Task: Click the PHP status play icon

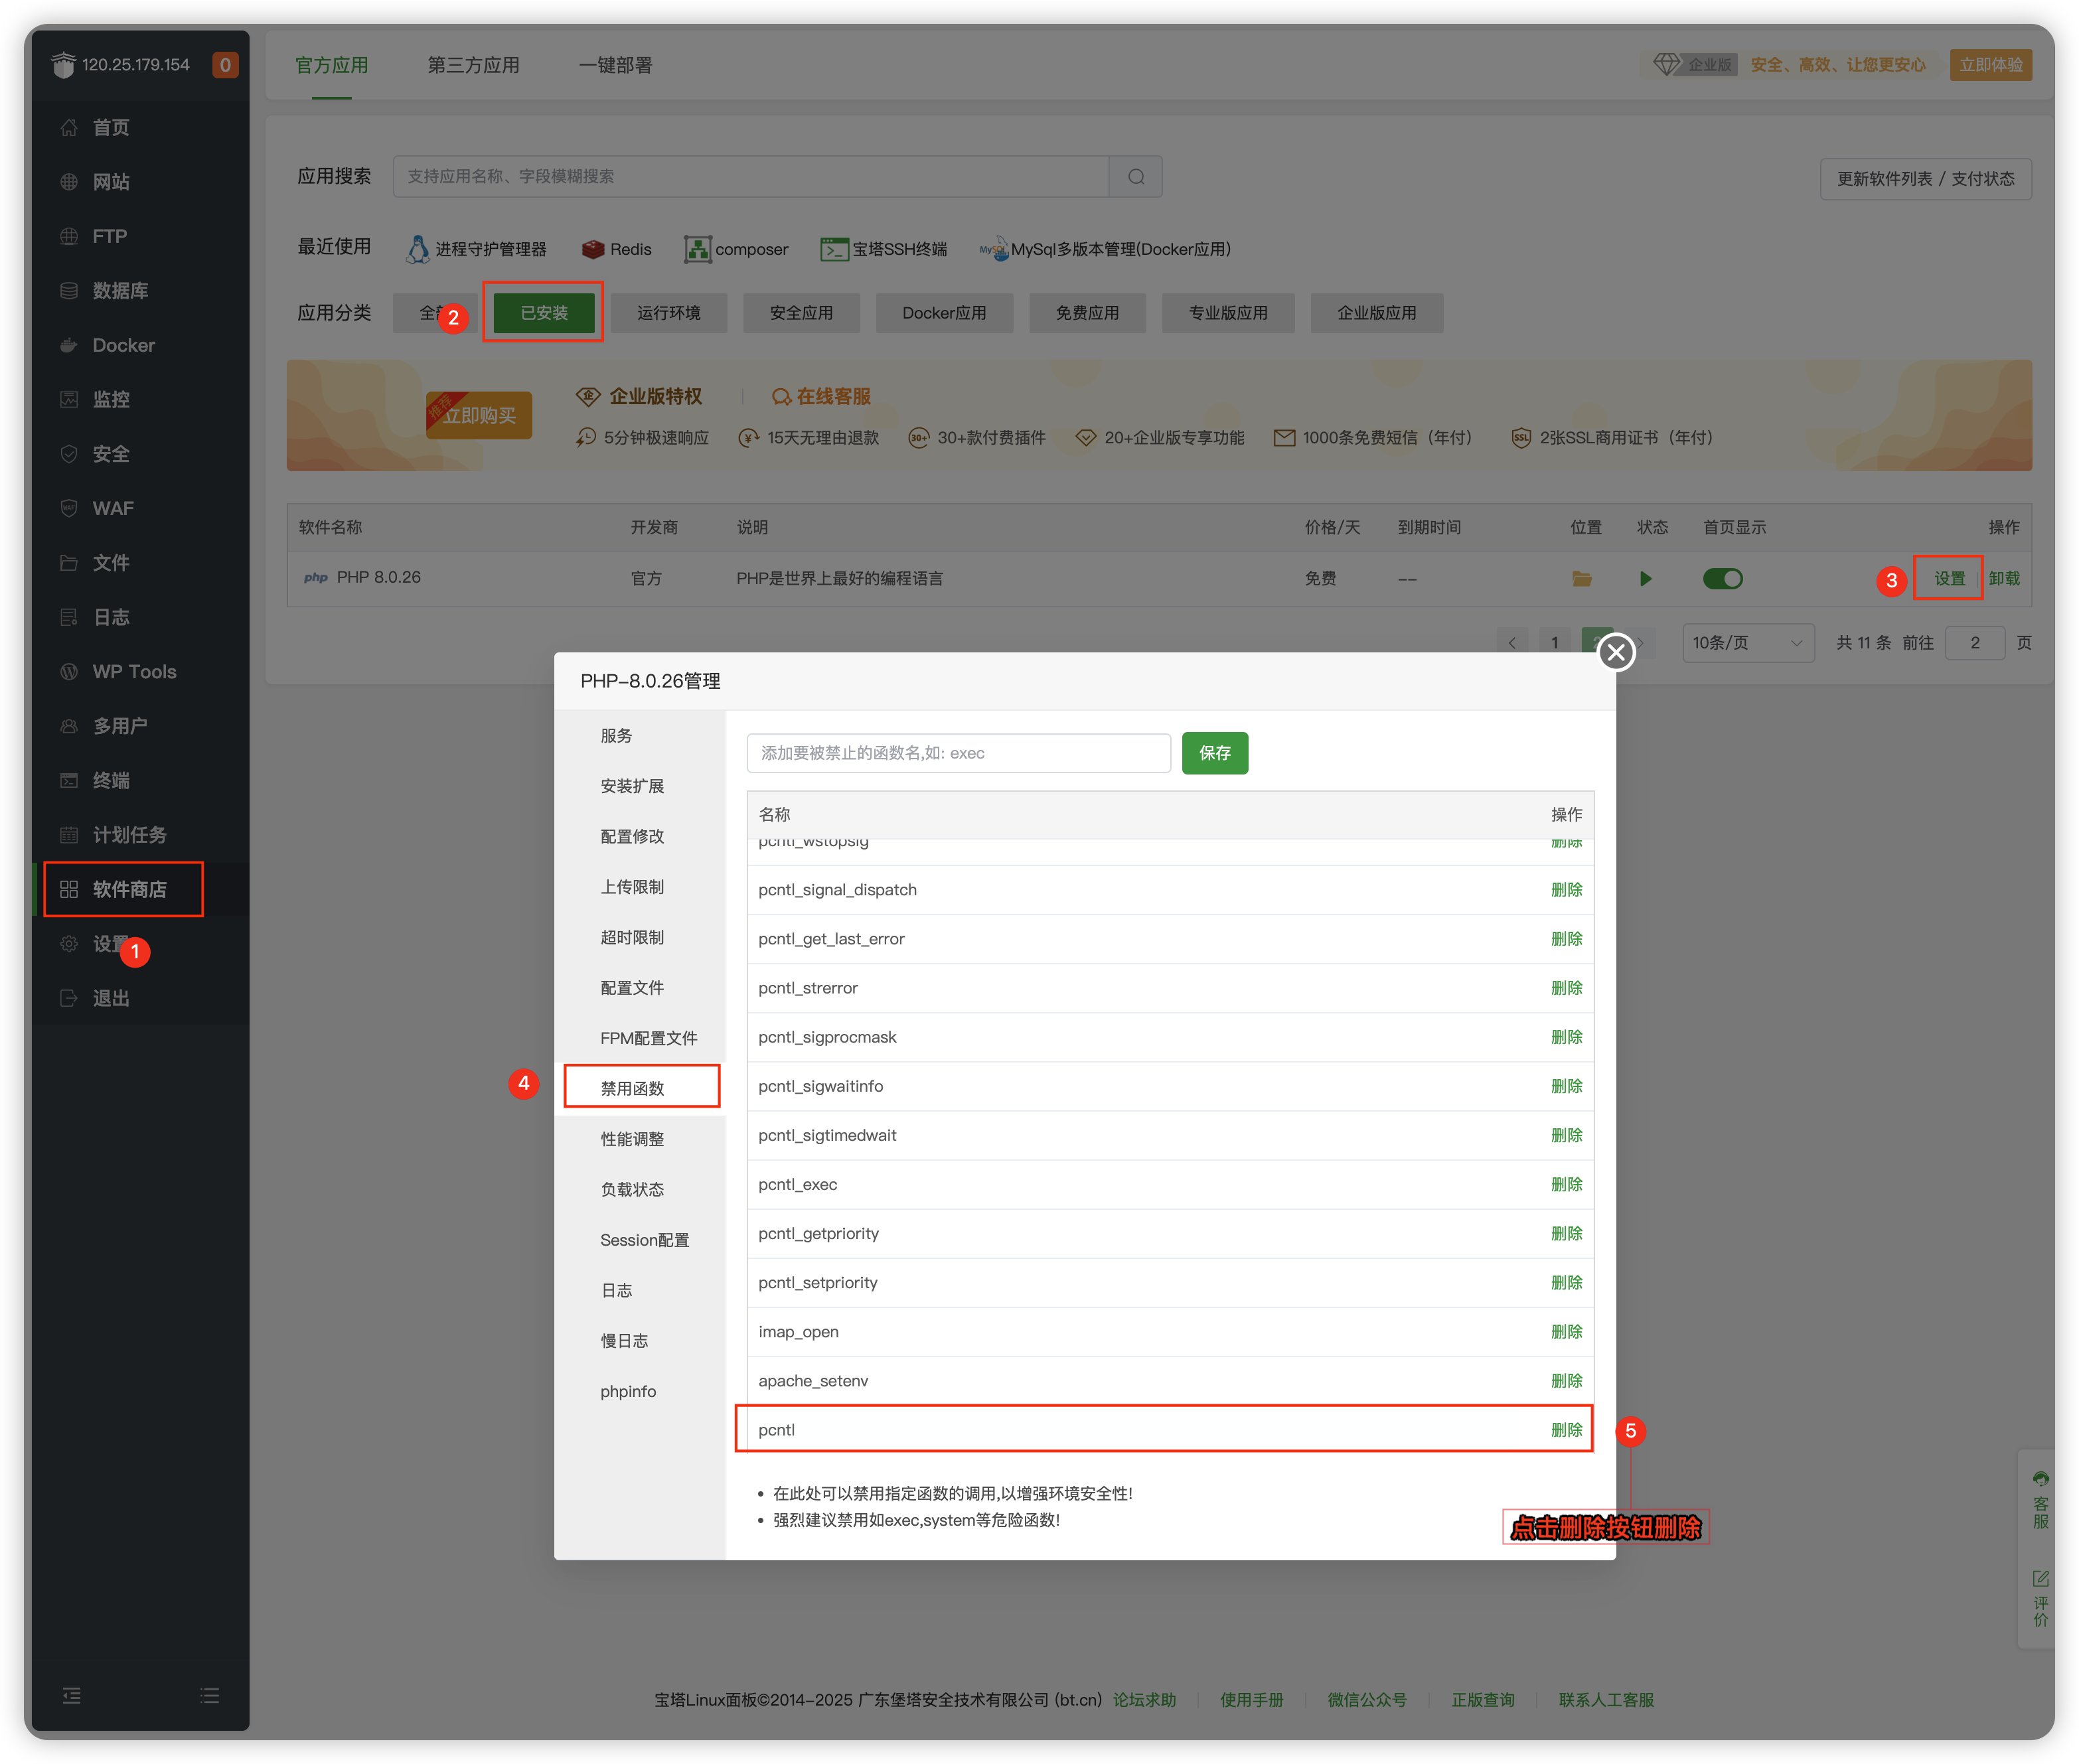Action: point(1645,579)
